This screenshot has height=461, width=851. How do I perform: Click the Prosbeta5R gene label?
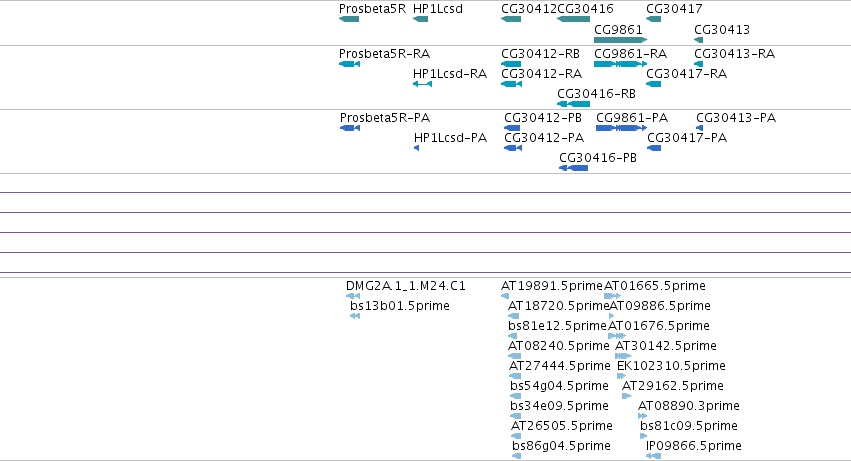point(372,9)
